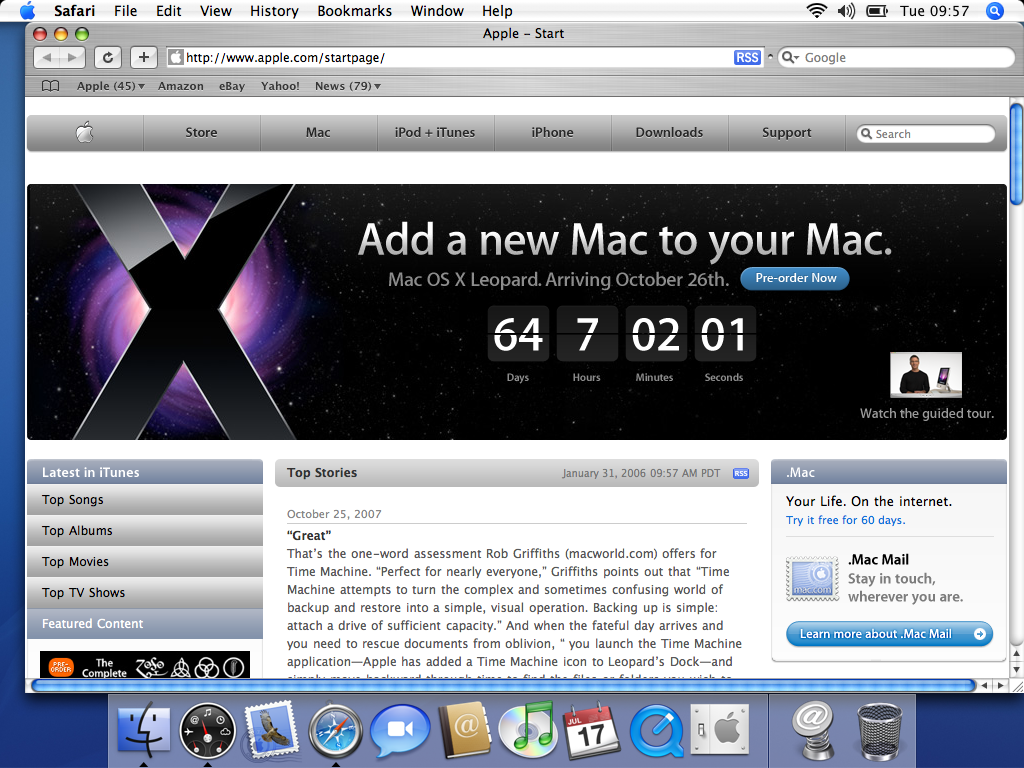Open the Yahoo! bookmark
The width and height of the screenshot is (1024, 768).
280,86
